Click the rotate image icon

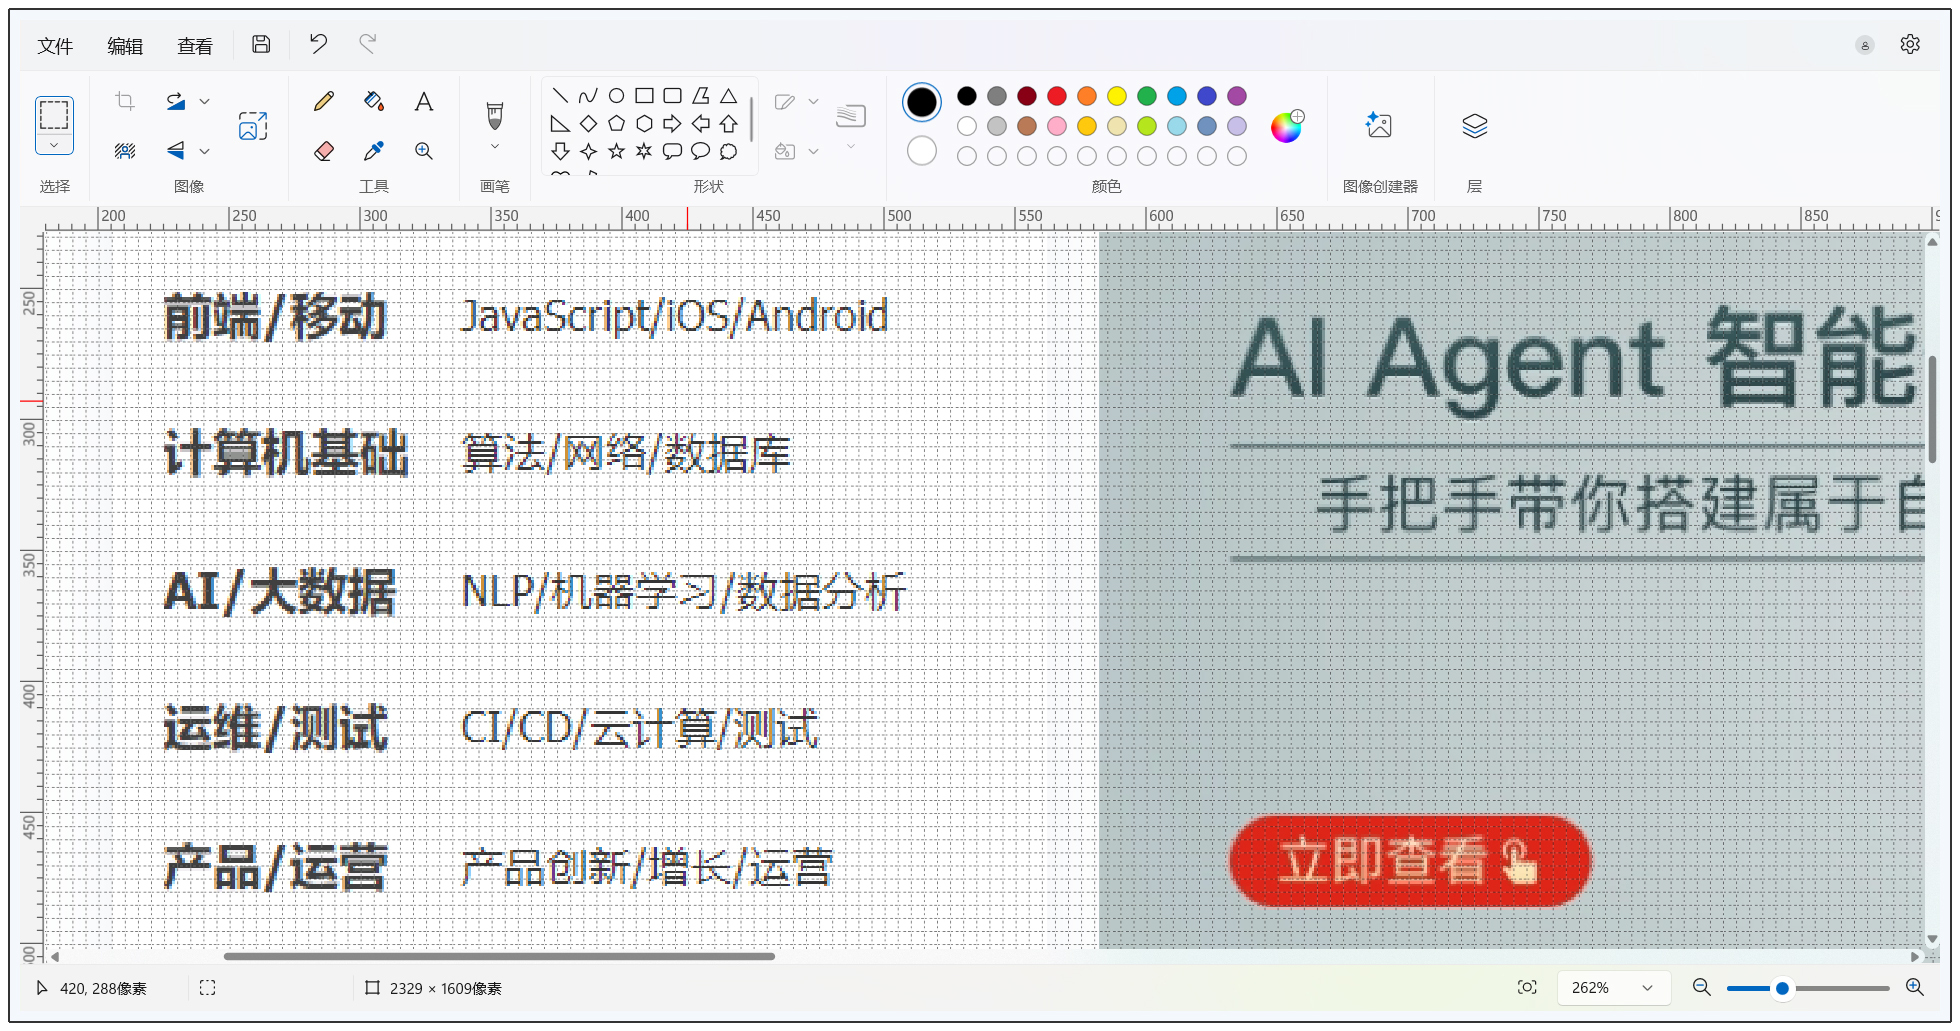[176, 101]
